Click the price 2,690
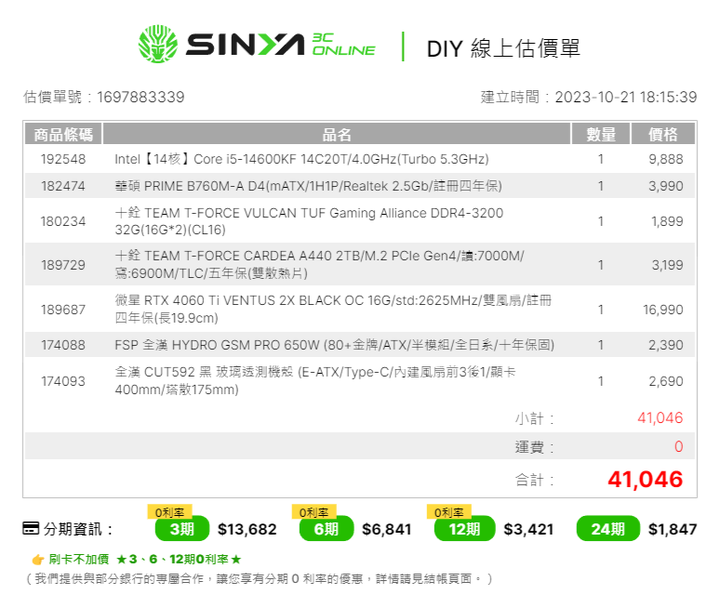This screenshot has height=608, width=720. [x=666, y=381]
